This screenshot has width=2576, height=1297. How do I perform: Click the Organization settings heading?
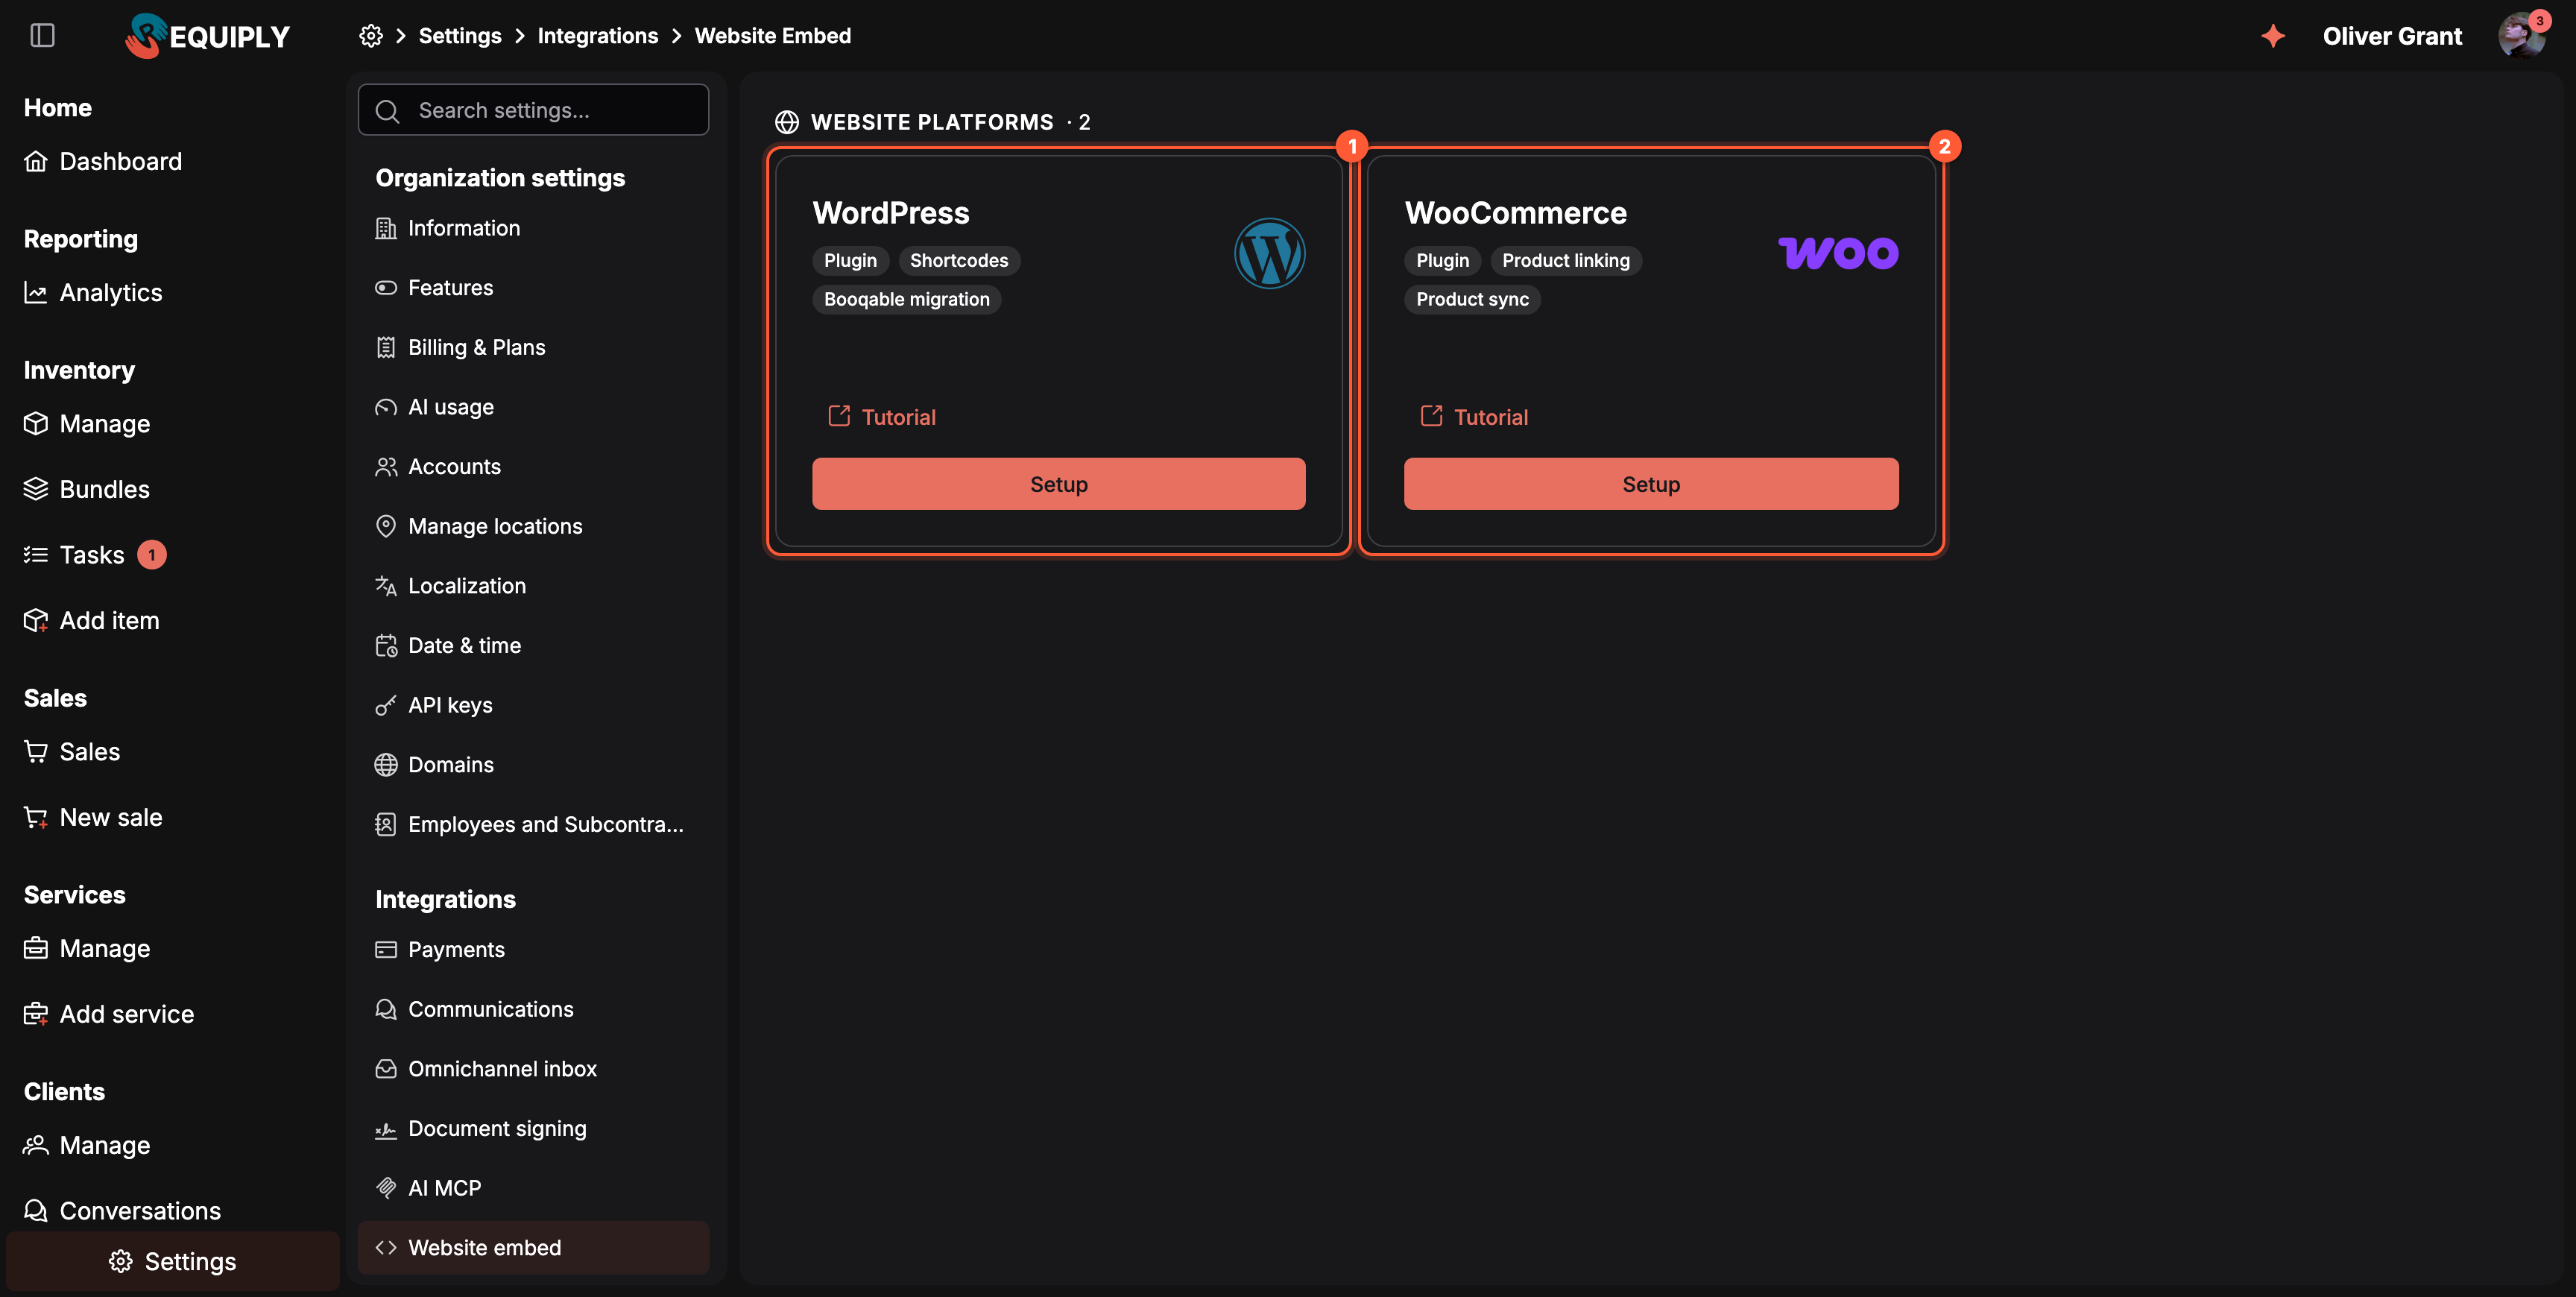(500, 178)
